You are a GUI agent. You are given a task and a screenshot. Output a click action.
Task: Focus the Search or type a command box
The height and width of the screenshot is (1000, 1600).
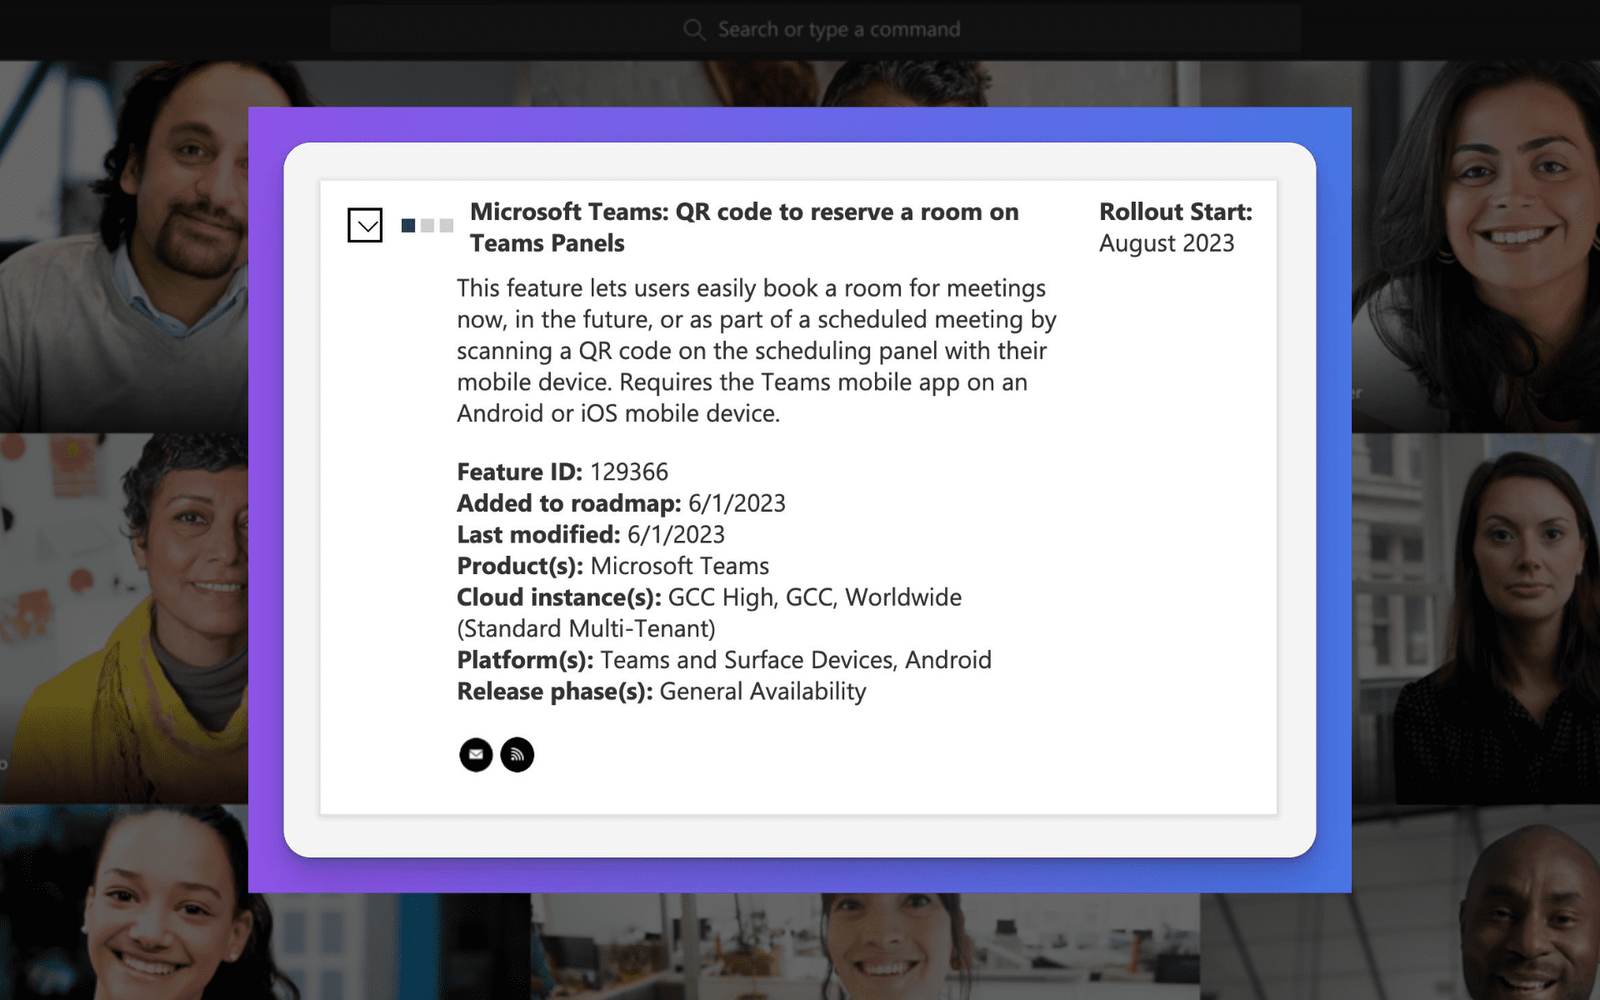[x=815, y=30]
